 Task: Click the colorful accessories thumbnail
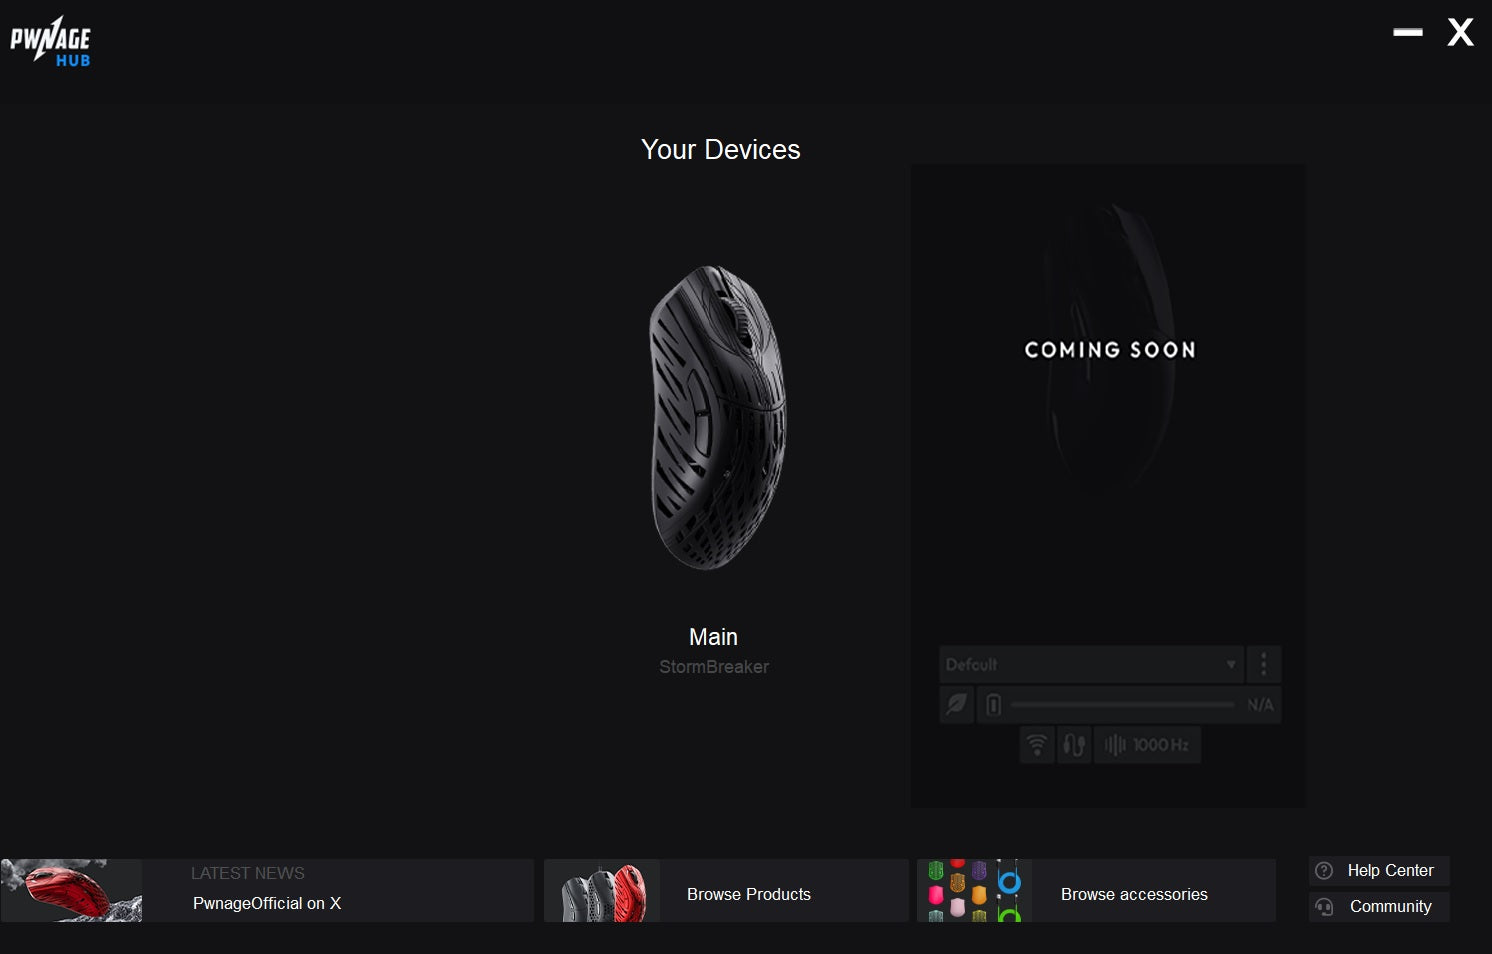[974, 890]
